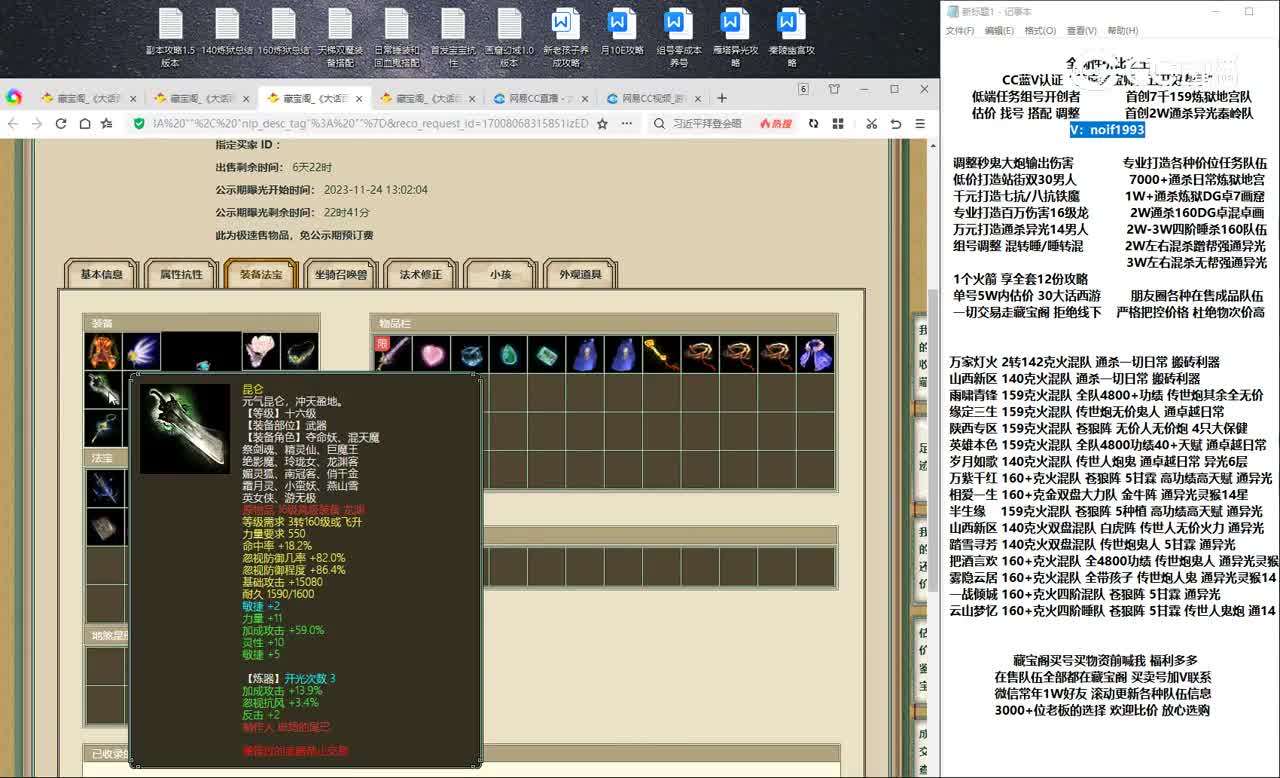The height and width of the screenshot is (778, 1280).
Task: Switch to the 网易CC直播 browser tab
Action: (x=540, y=98)
